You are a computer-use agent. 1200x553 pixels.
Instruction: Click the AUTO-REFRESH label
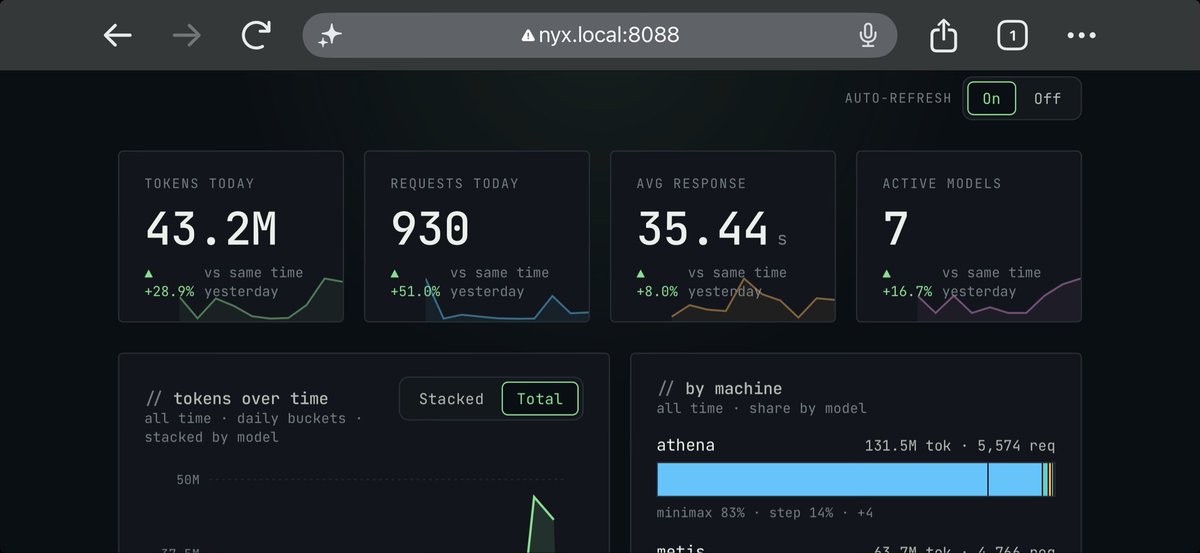coord(898,98)
